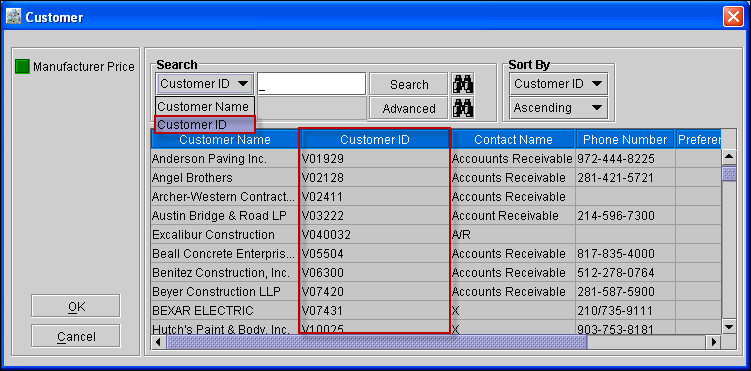This screenshot has height=371, width=751.
Task: Open the Ascending sort order dropdown
Action: pyautogui.click(x=558, y=108)
